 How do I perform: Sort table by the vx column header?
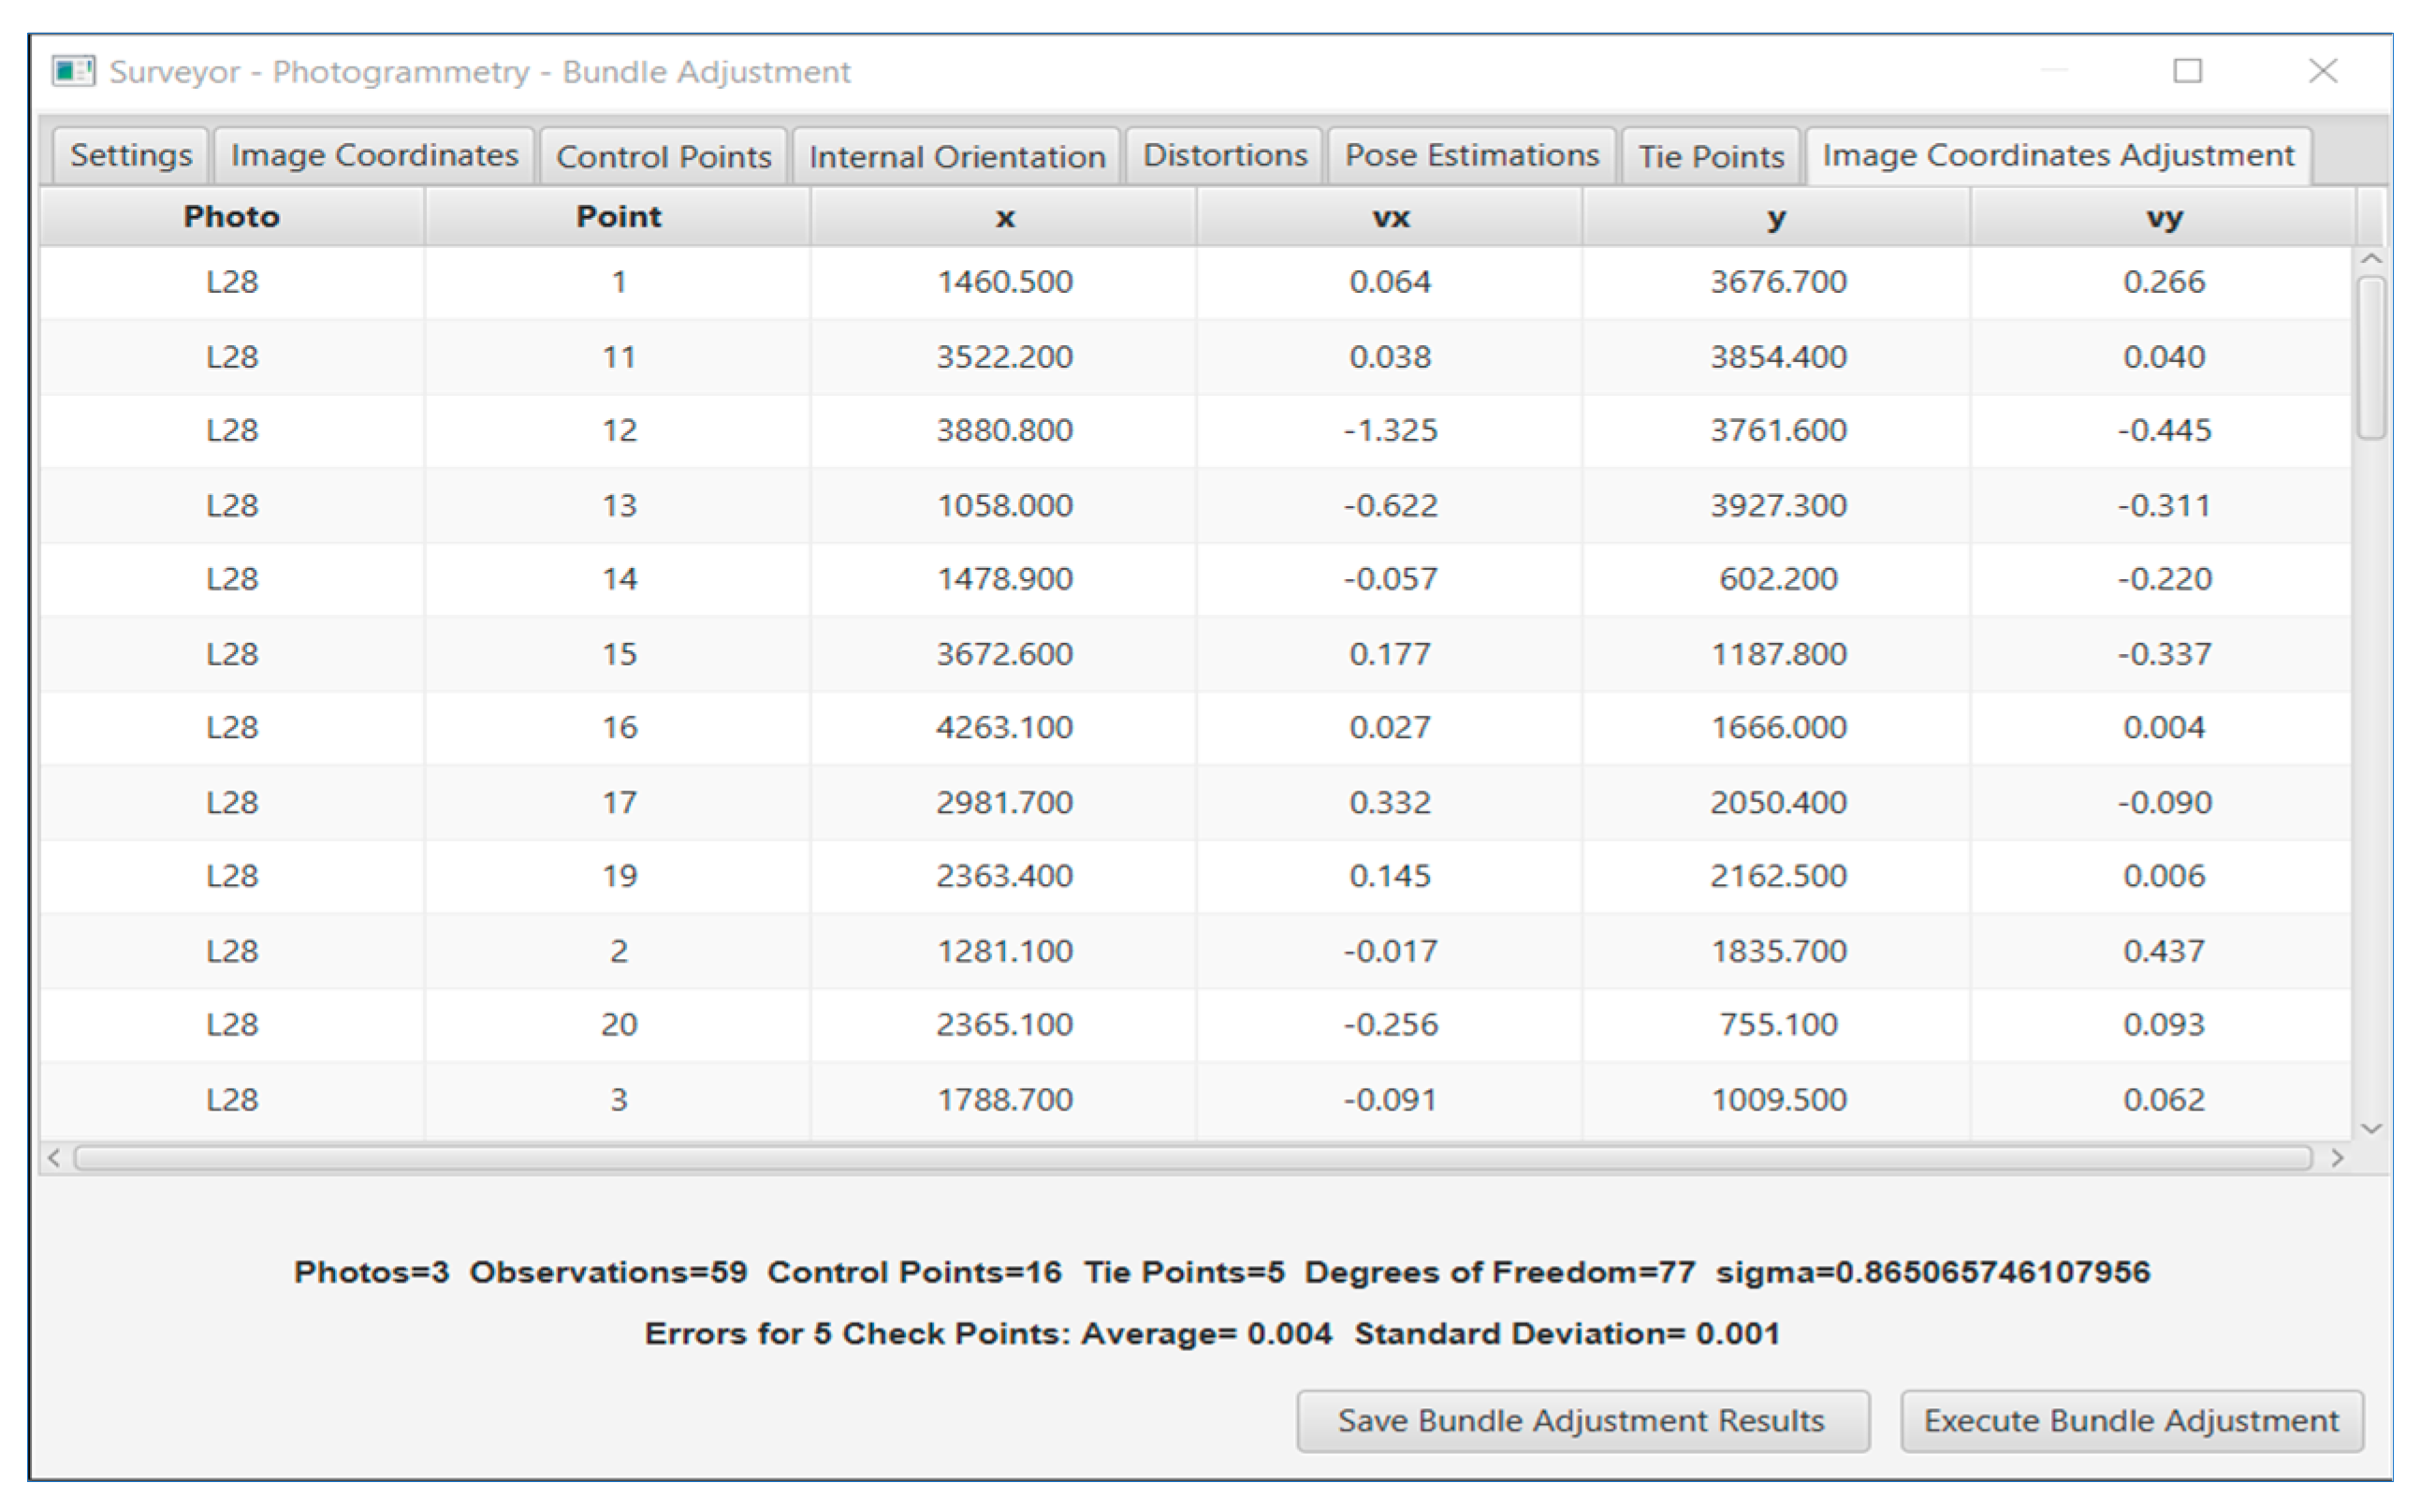point(1390,217)
